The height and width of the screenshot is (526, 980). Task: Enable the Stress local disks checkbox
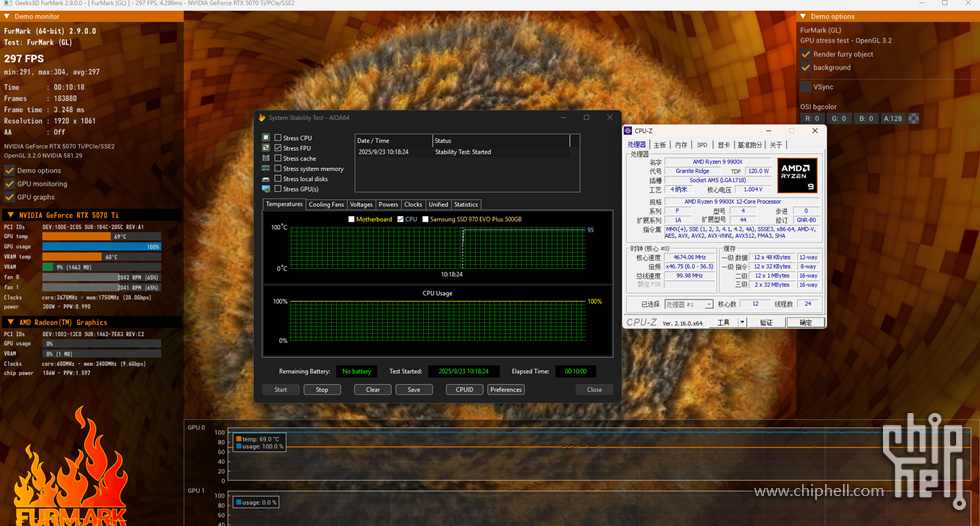278,179
